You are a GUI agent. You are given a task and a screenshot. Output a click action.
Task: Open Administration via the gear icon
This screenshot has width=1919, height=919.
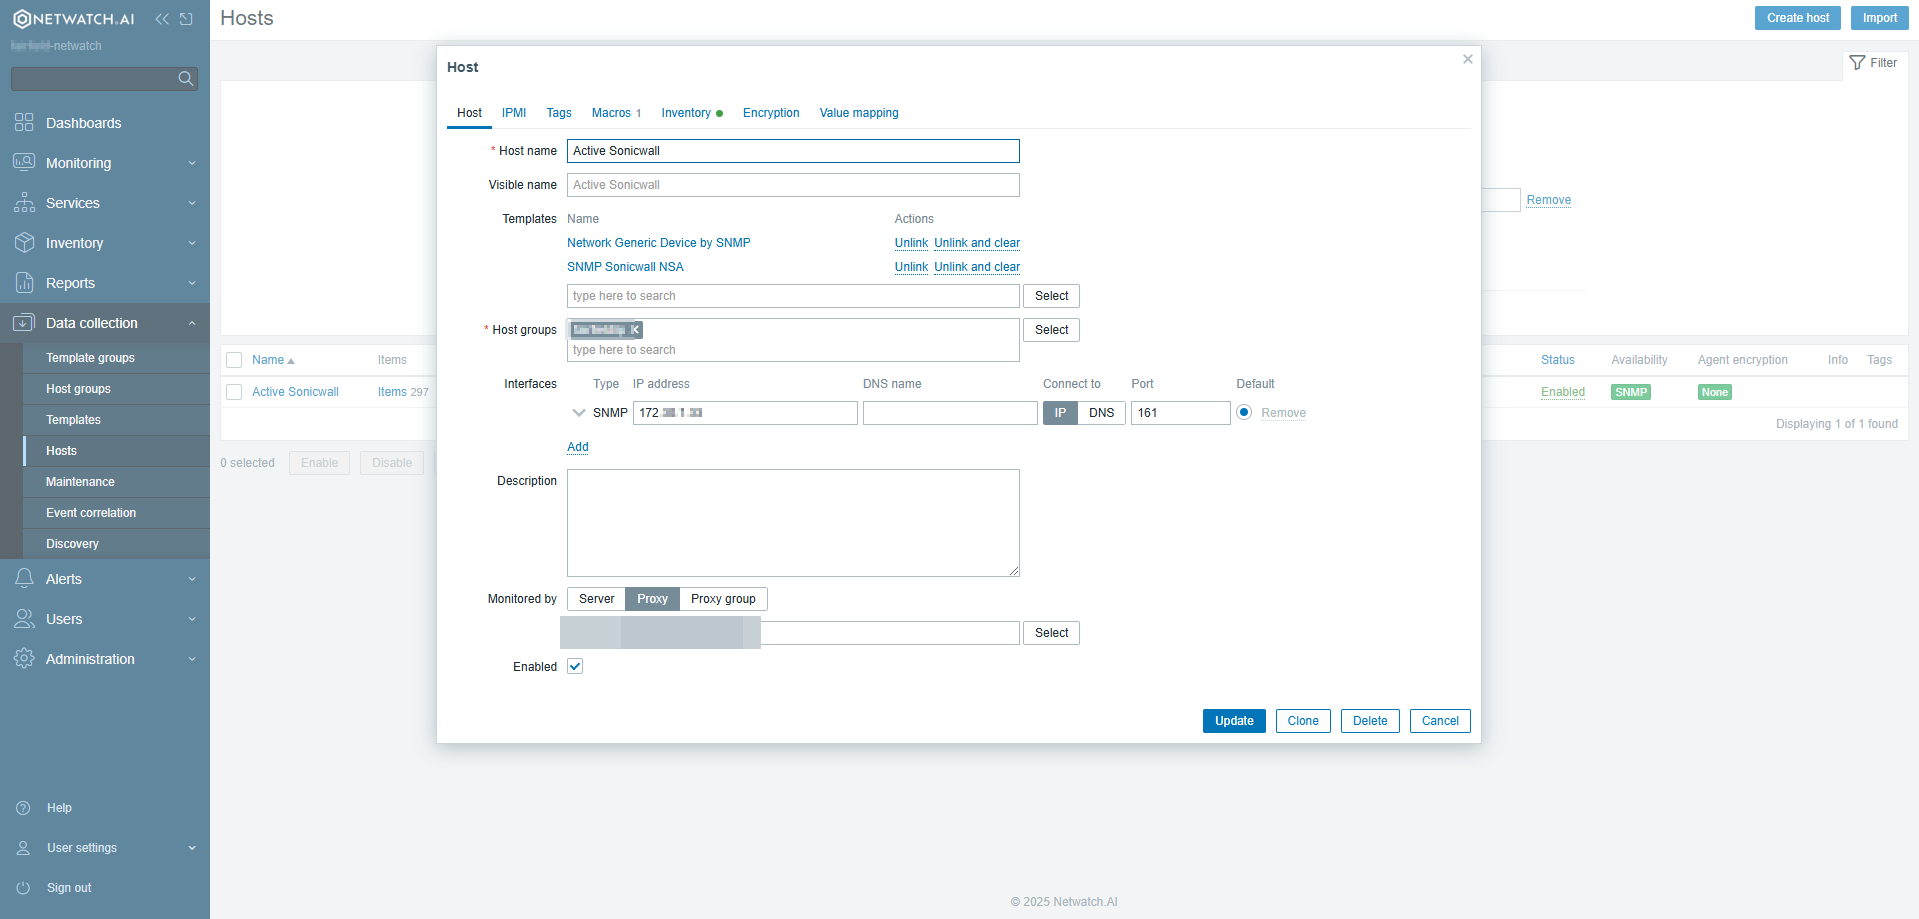25,658
